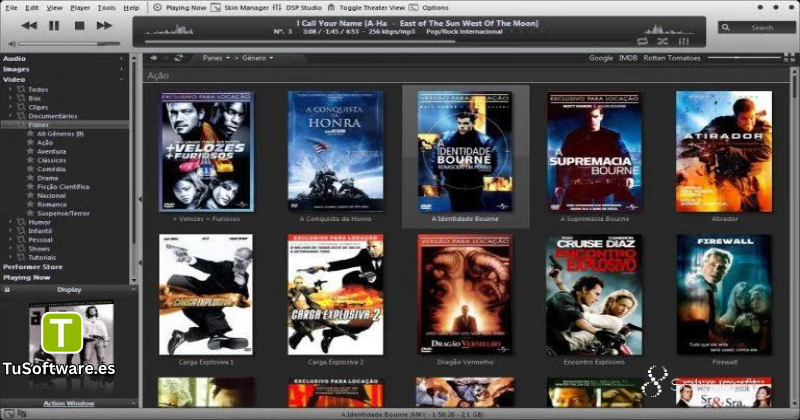This screenshot has height=420, width=800.
Task: Skip to previous track button
Action: (x=29, y=26)
